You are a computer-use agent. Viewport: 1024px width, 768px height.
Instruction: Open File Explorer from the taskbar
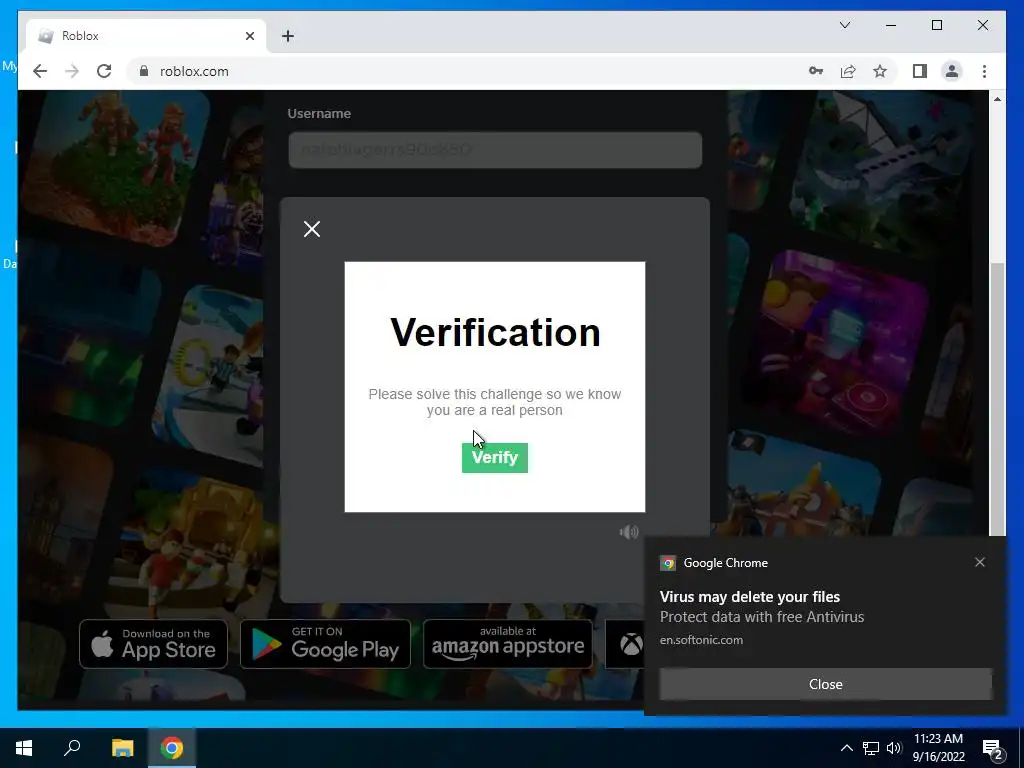coord(122,748)
